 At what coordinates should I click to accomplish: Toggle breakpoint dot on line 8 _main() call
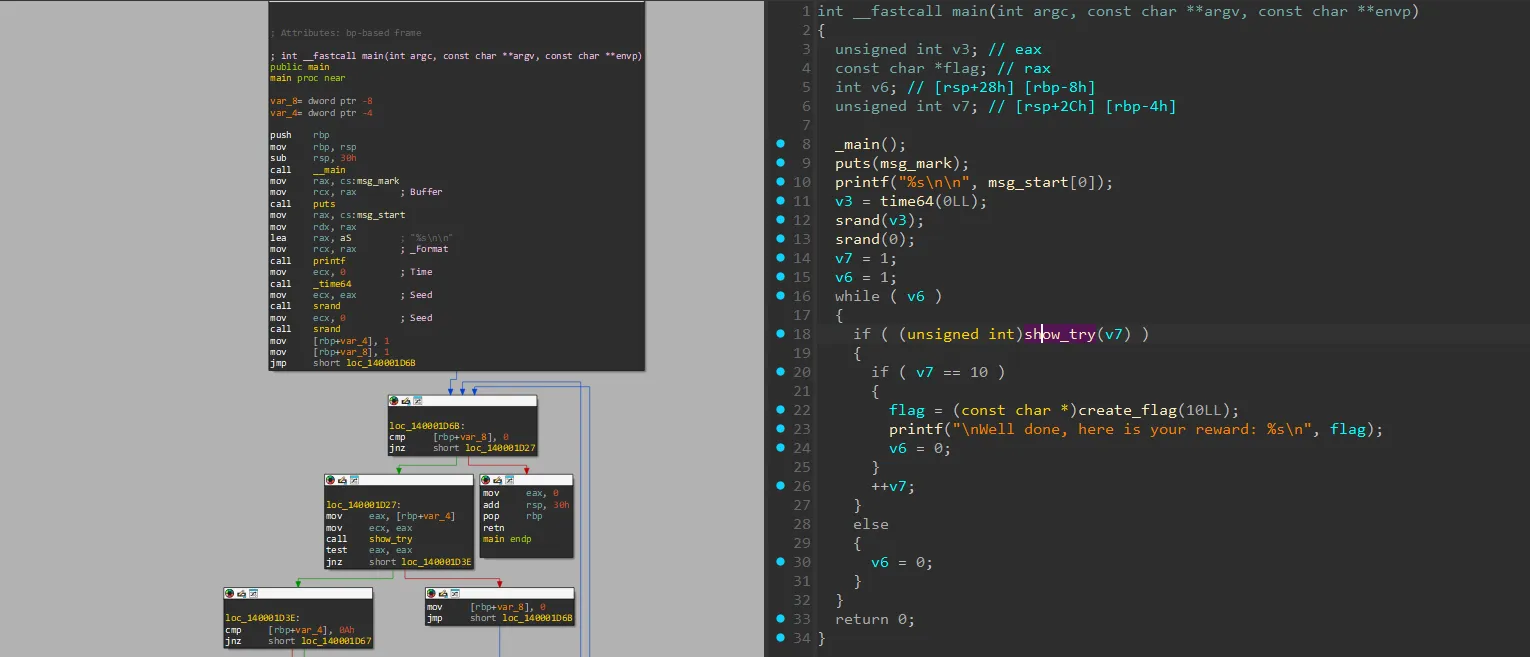tap(781, 144)
